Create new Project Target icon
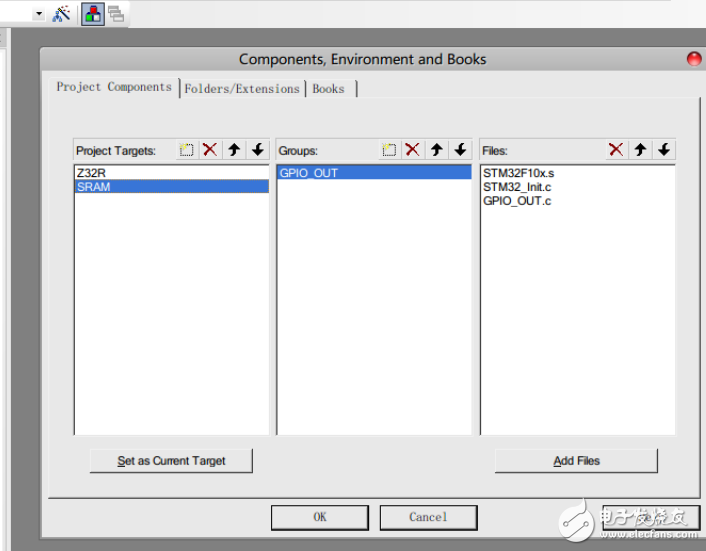This screenshot has height=551, width=706. (x=186, y=149)
